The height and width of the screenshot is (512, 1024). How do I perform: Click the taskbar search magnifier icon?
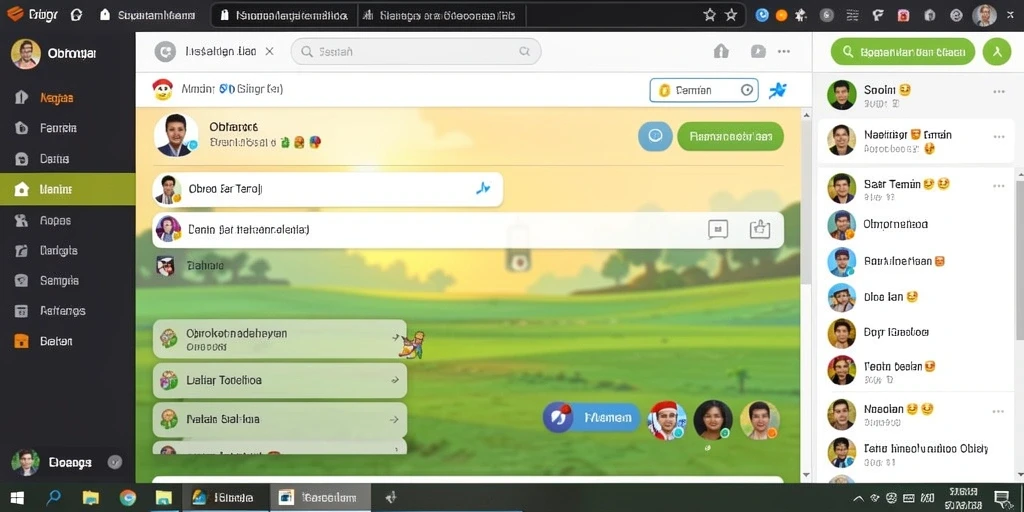pyautogui.click(x=54, y=498)
